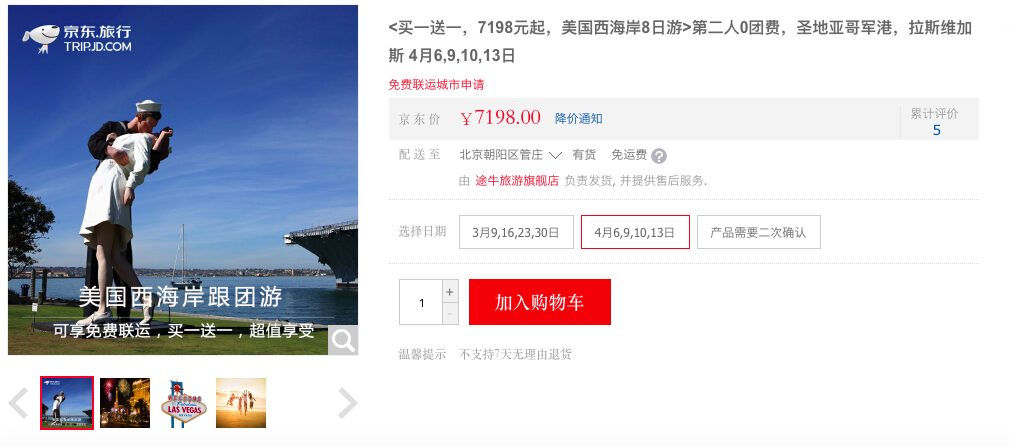Screen dimensions: 1009x446
Task: Select the 产品需要二次确认 option
Action: 759,232
